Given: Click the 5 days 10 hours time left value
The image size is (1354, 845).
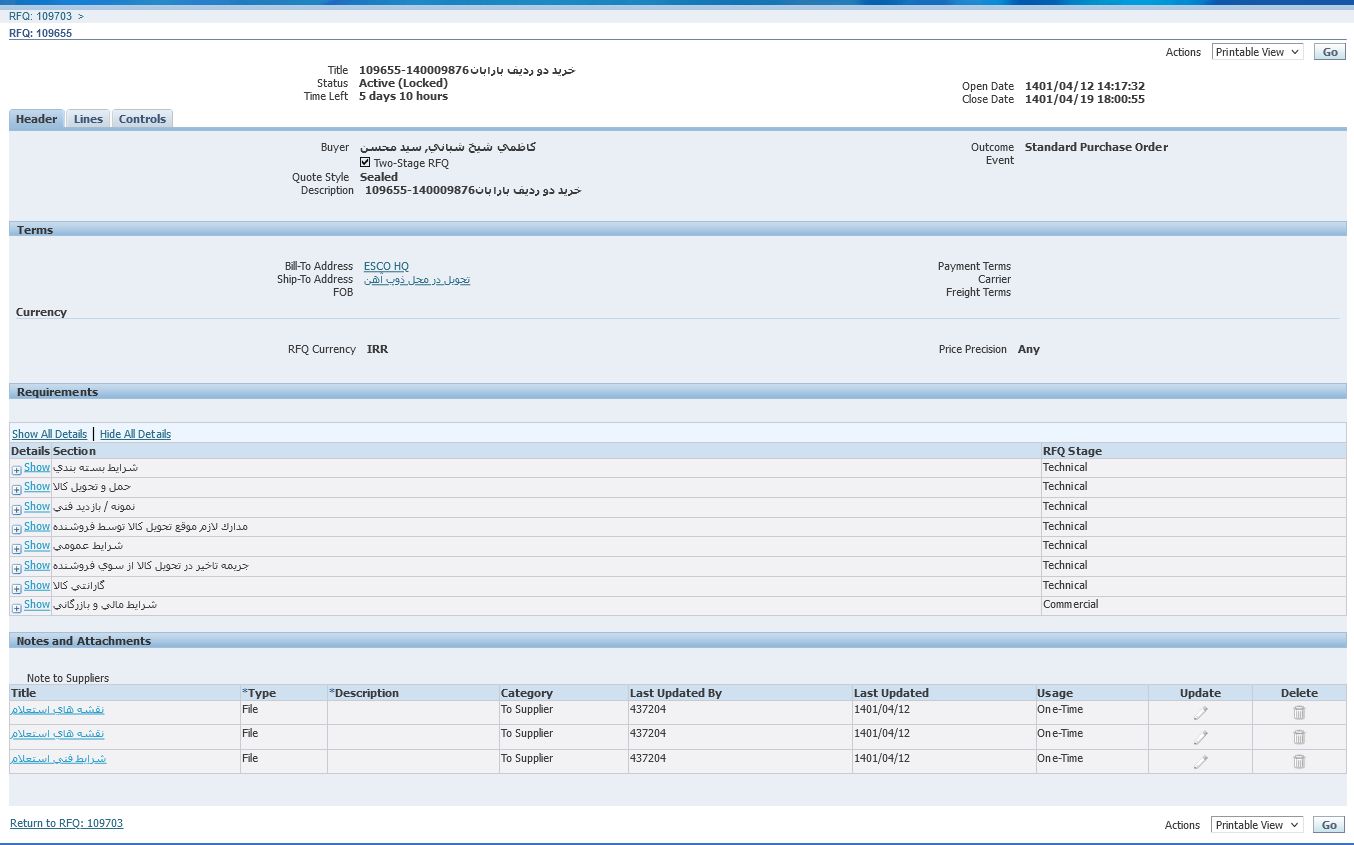Looking at the screenshot, I should (403, 96).
